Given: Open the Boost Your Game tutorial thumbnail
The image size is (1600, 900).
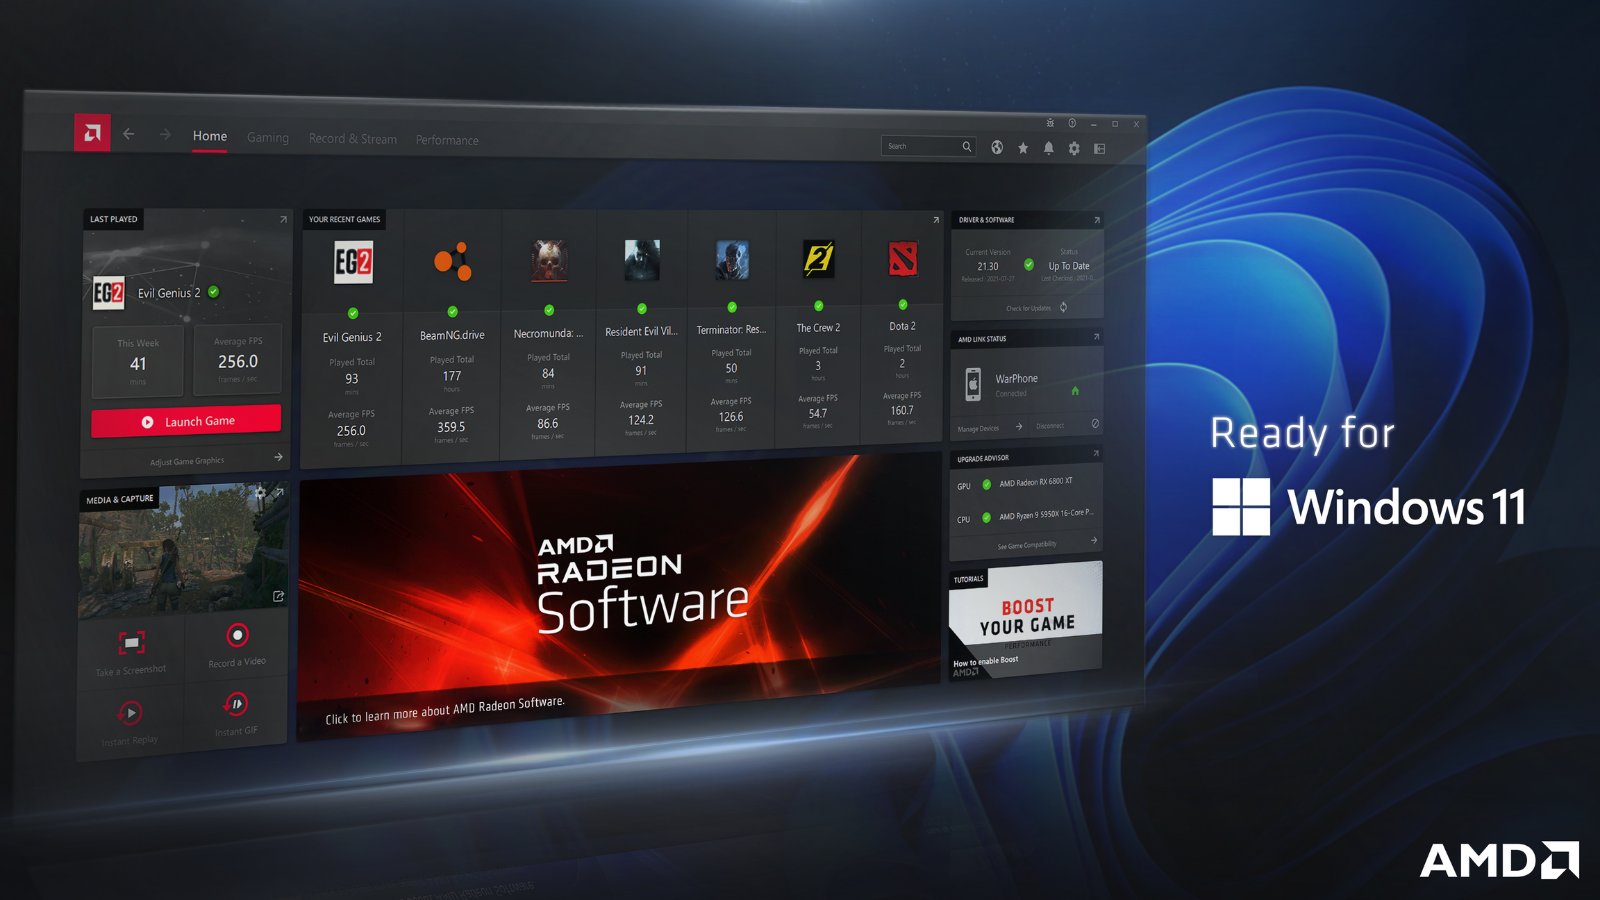Looking at the screenshot, I should click(1025, 620).
